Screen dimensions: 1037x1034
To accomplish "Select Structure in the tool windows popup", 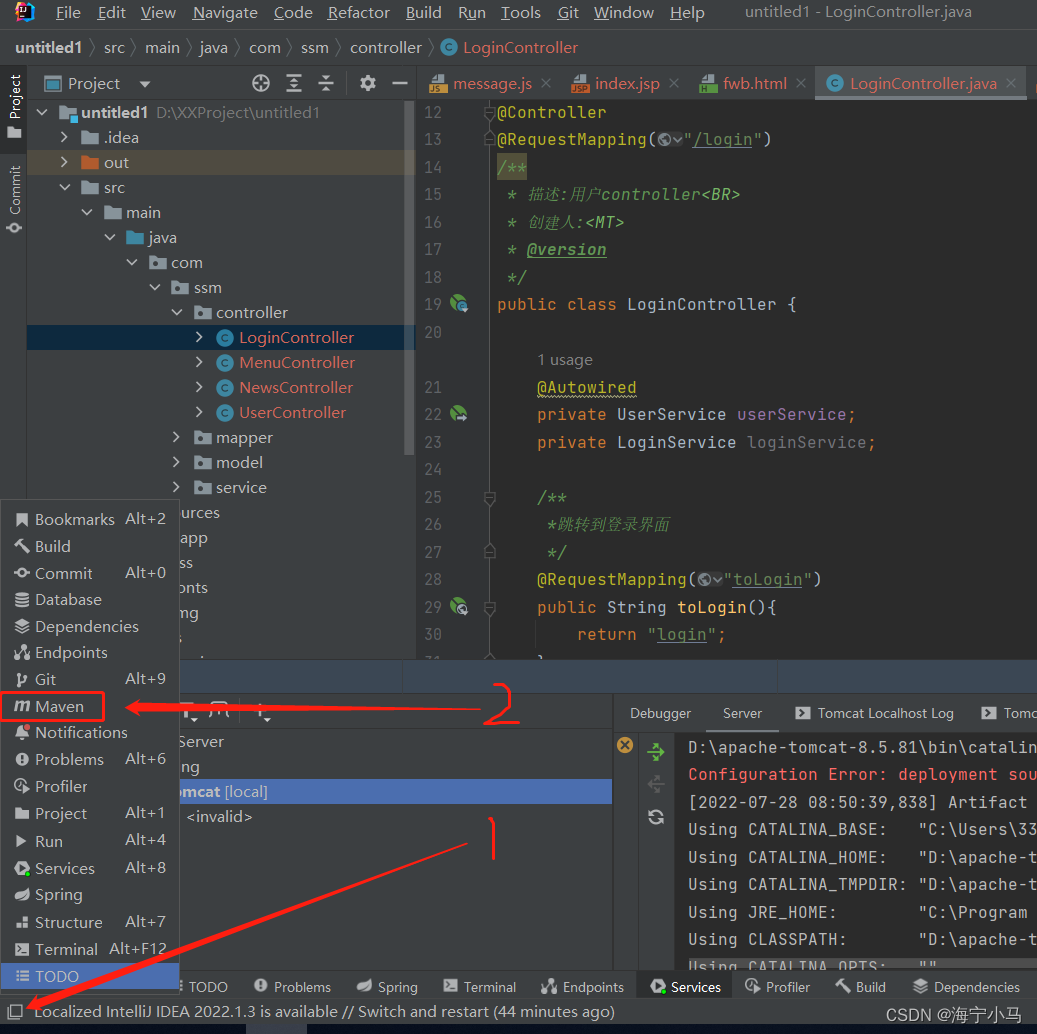I will 90,922.
